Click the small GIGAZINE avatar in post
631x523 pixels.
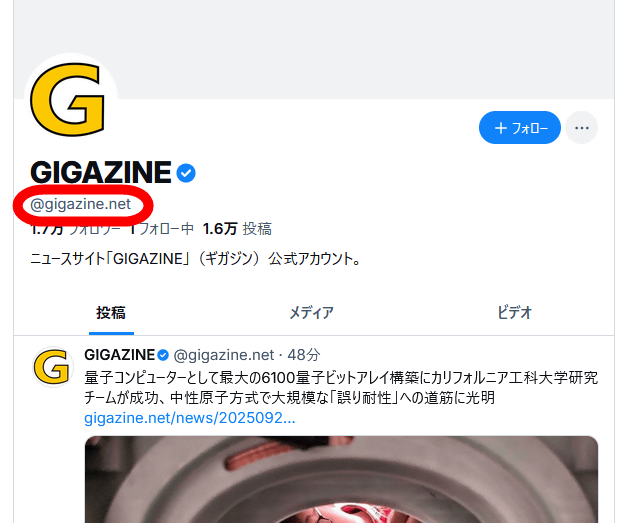(x=53, y=367)
